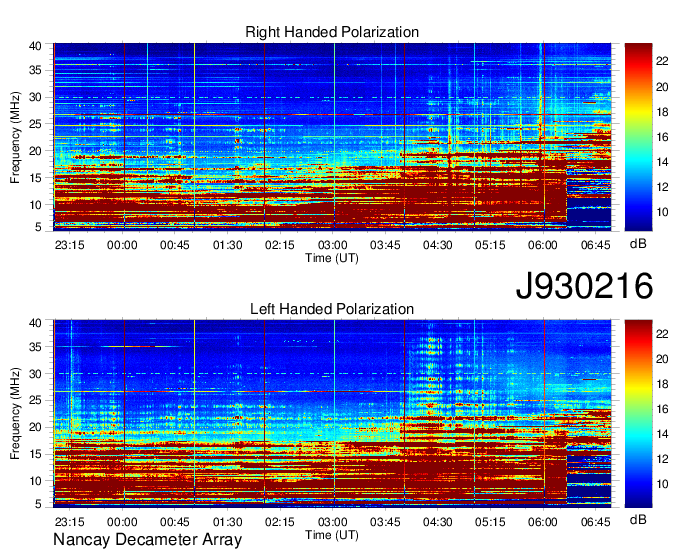Select the J930216 observation label
680x552 pixels.
click(x=584, y=286)
